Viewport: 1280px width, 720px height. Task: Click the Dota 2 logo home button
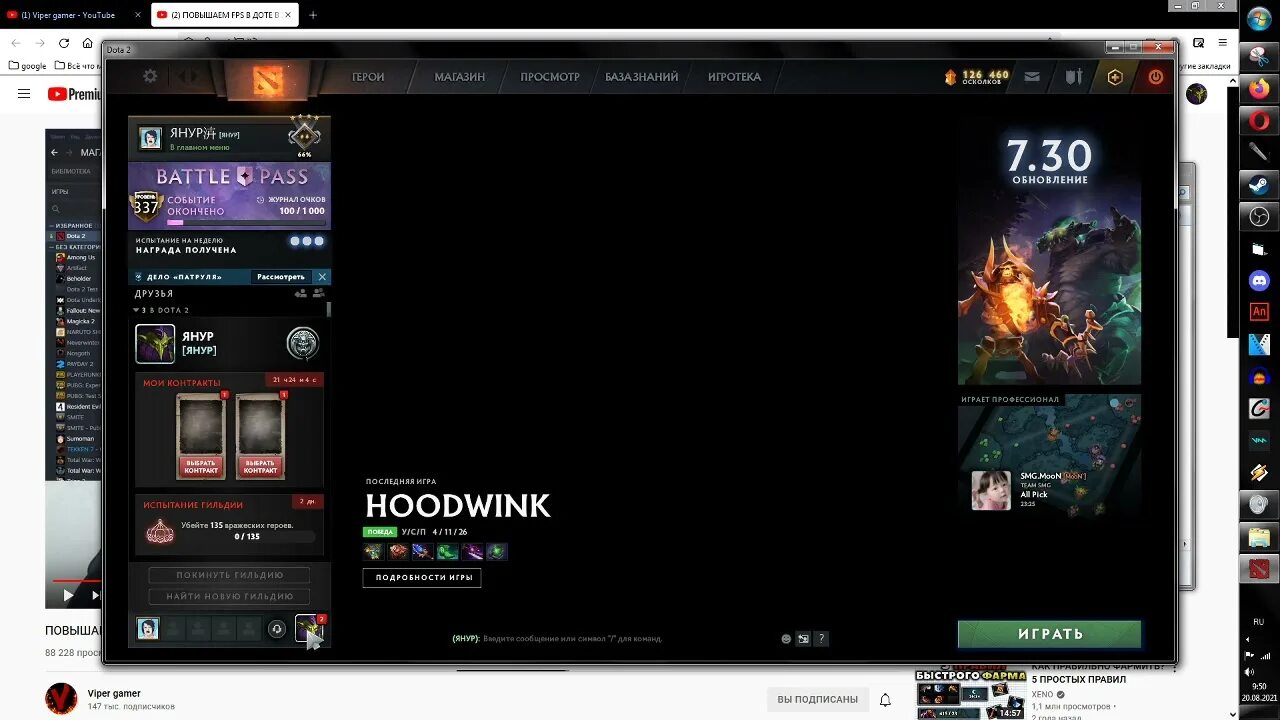267,80
